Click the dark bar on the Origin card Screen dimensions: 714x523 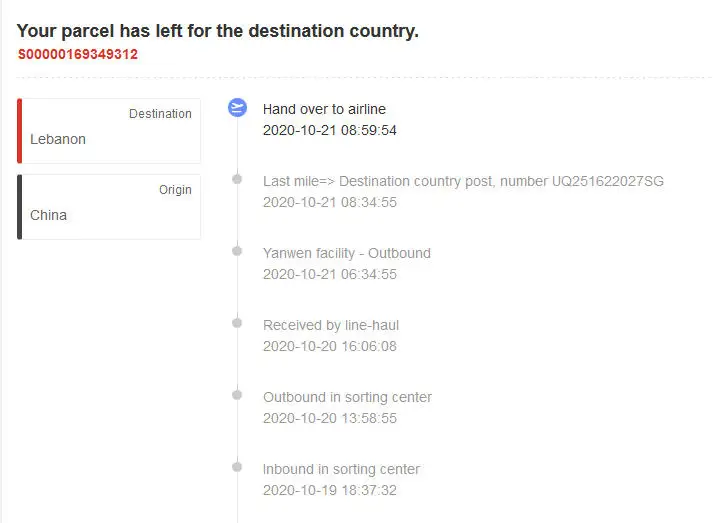(19, 207)
